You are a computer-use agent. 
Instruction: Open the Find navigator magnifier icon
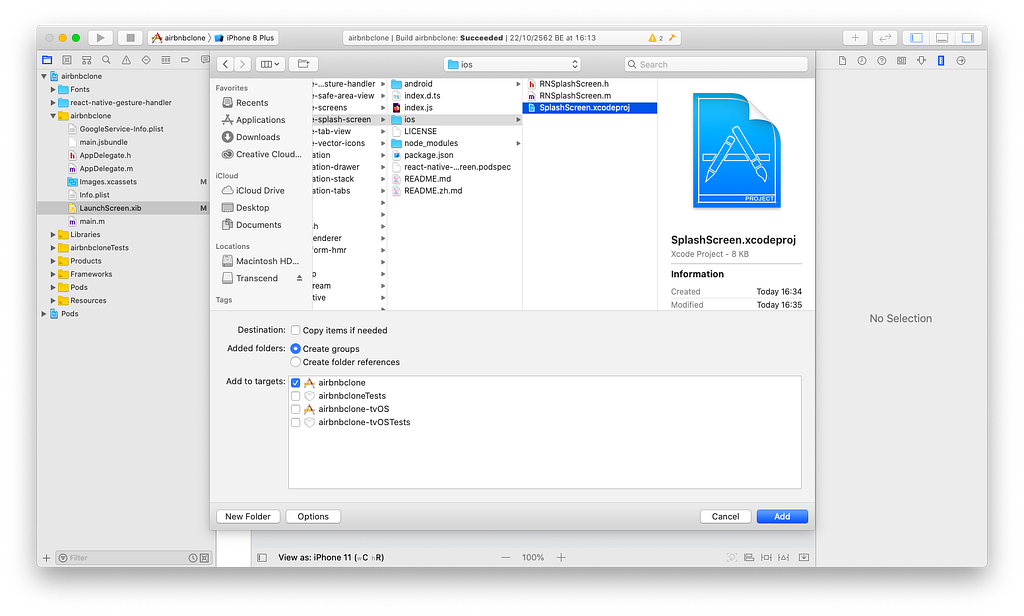coord(106,60)
